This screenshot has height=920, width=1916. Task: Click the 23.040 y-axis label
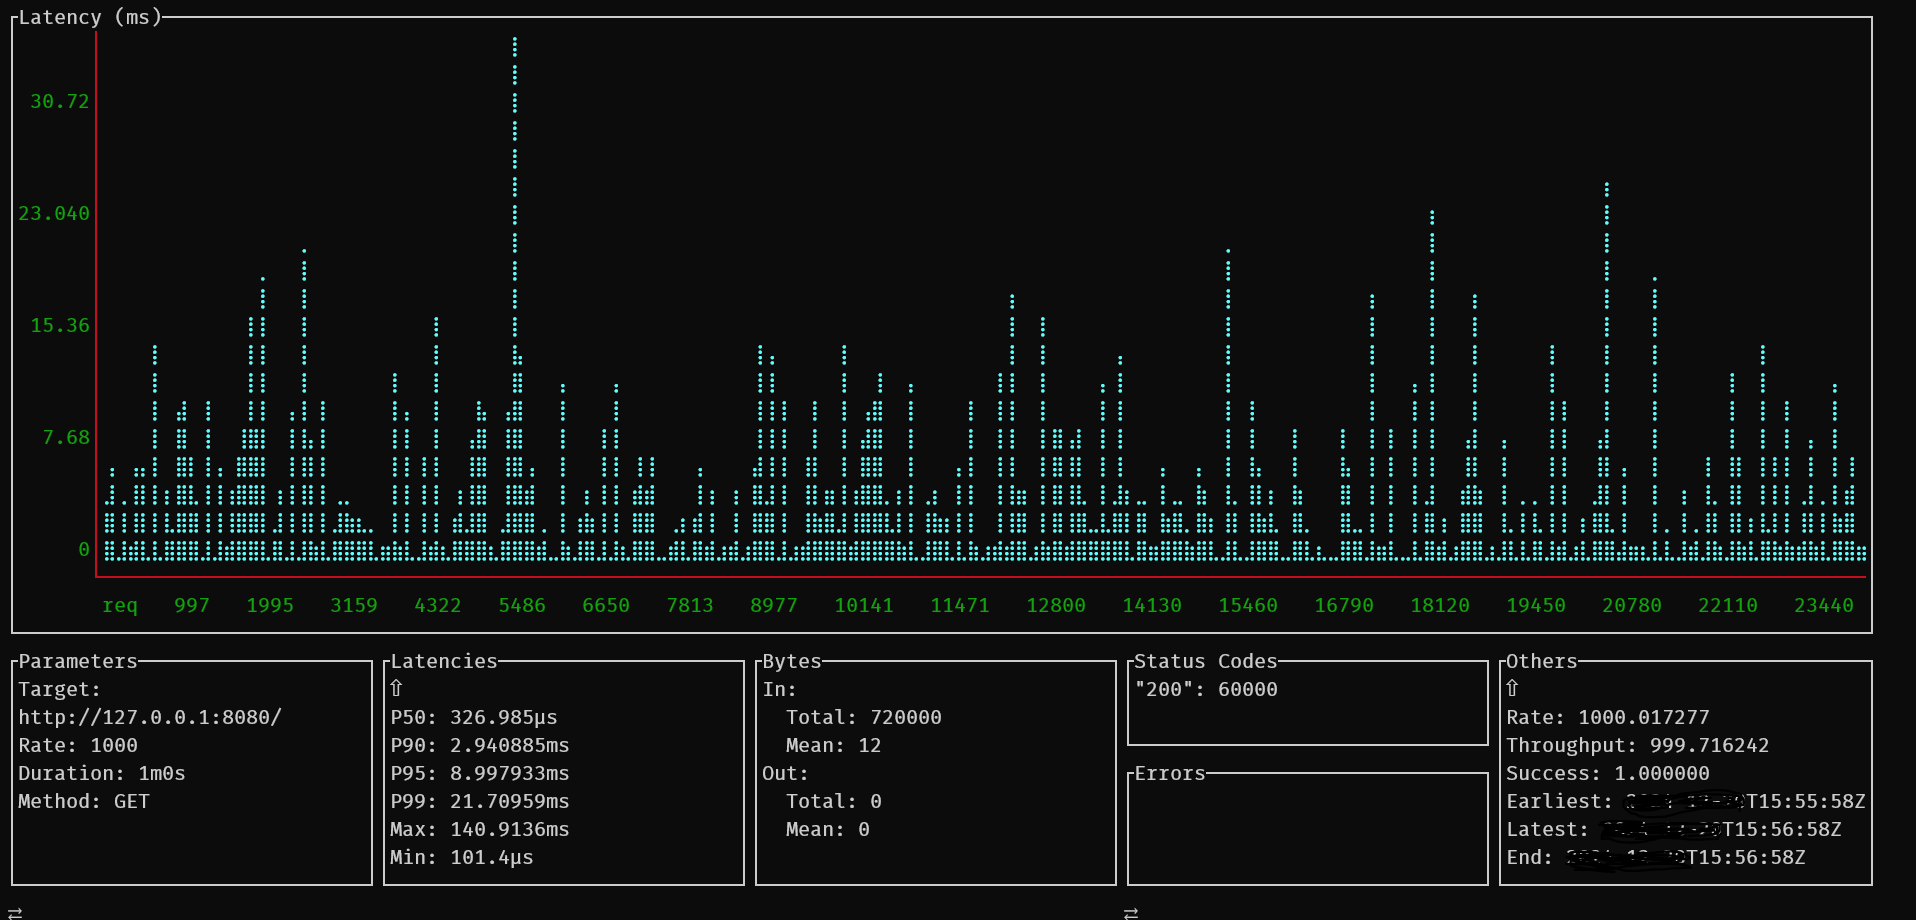pyautogui.click(x=54, y=213)
